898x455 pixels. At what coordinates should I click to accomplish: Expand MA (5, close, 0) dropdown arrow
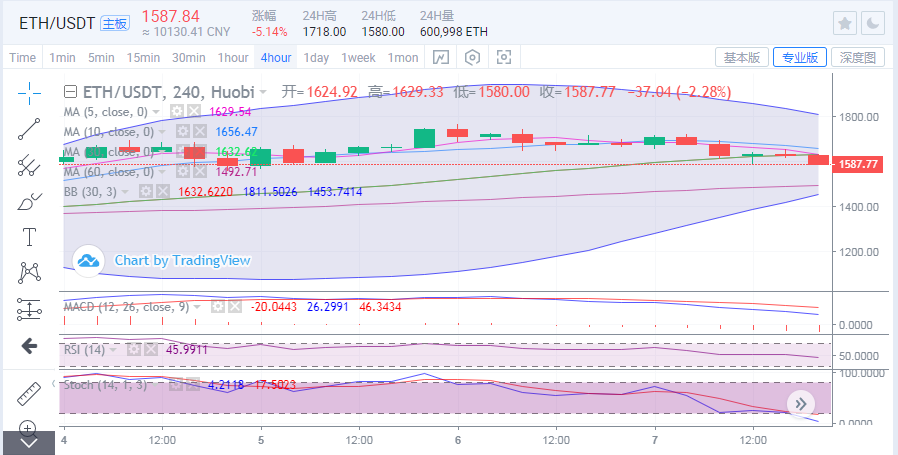156,112
